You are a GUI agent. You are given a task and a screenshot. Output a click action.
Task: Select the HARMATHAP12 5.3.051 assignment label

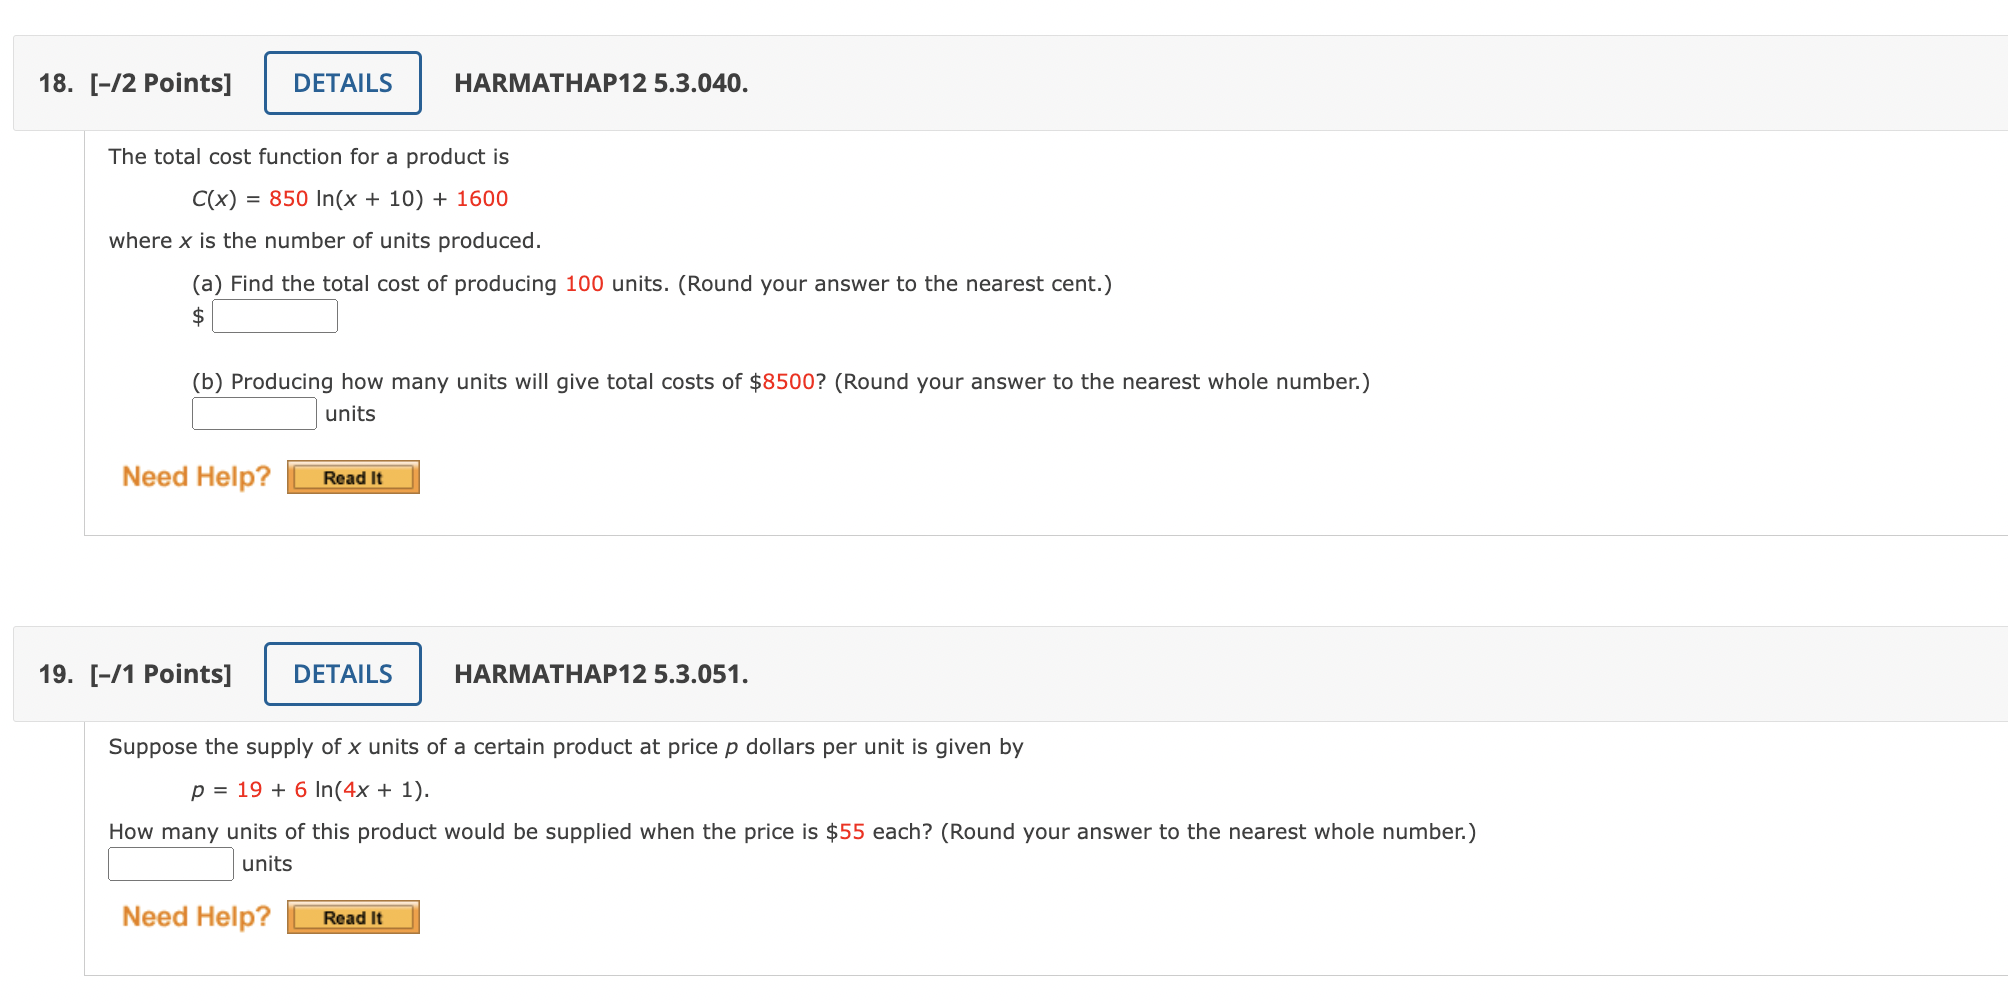(x=601, y=672)
